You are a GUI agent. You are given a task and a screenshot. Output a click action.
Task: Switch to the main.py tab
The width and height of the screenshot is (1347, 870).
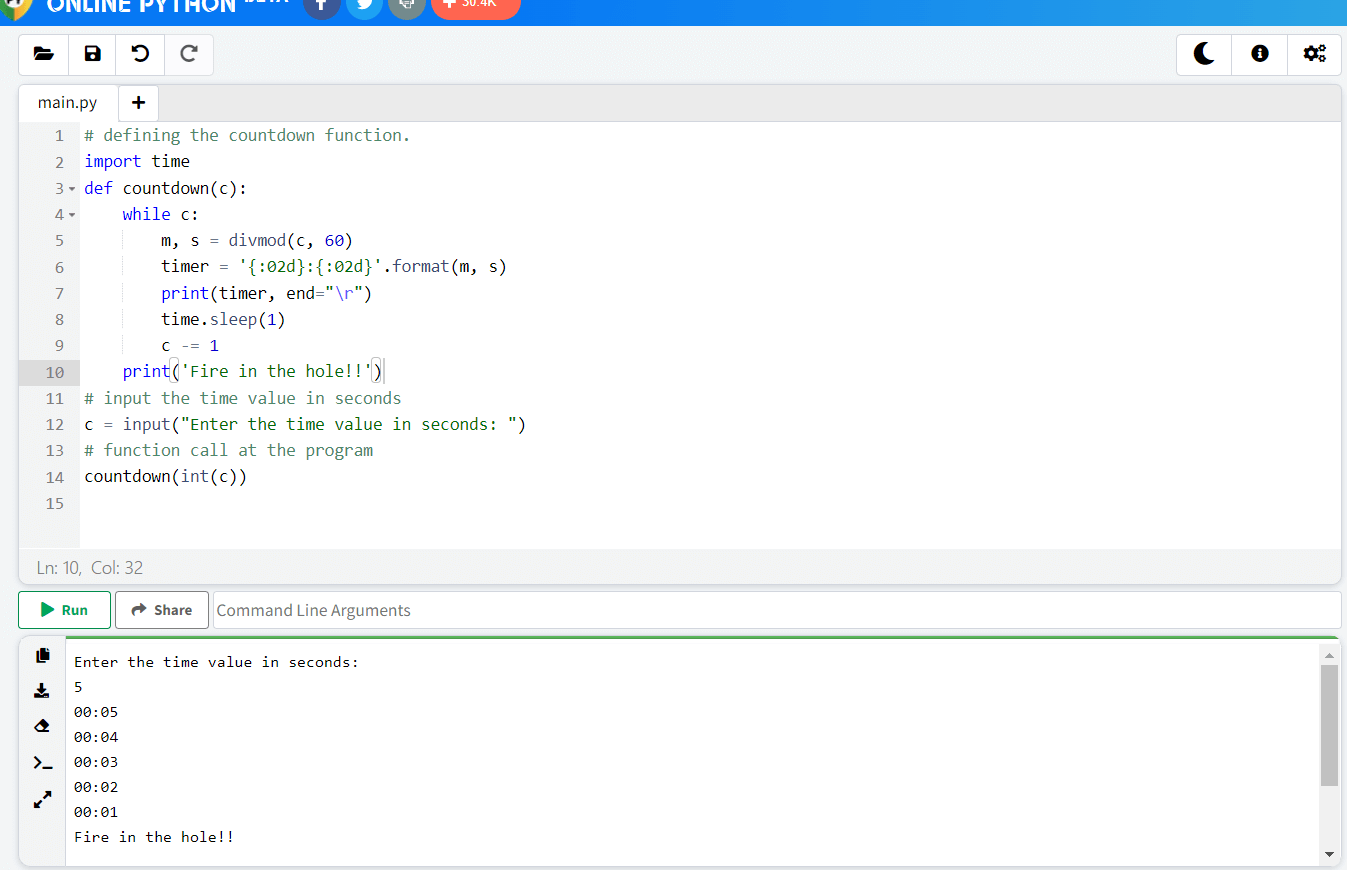[66, 102]
